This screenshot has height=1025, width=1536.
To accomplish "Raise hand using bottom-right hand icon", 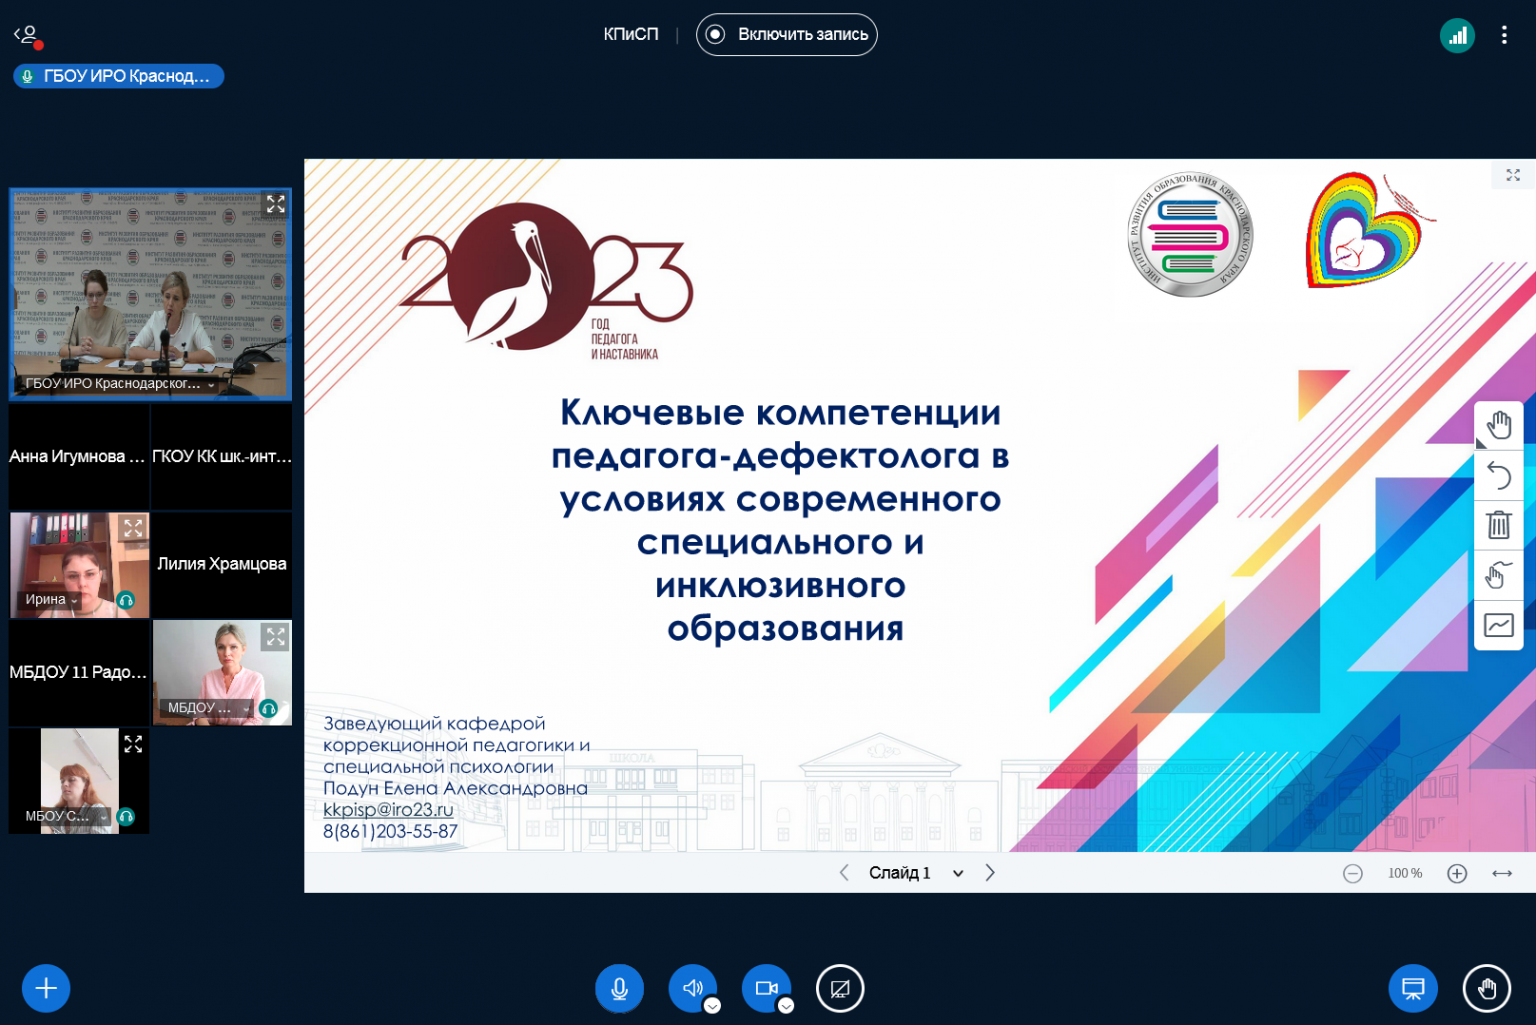I will click(x=1487, y=988).
